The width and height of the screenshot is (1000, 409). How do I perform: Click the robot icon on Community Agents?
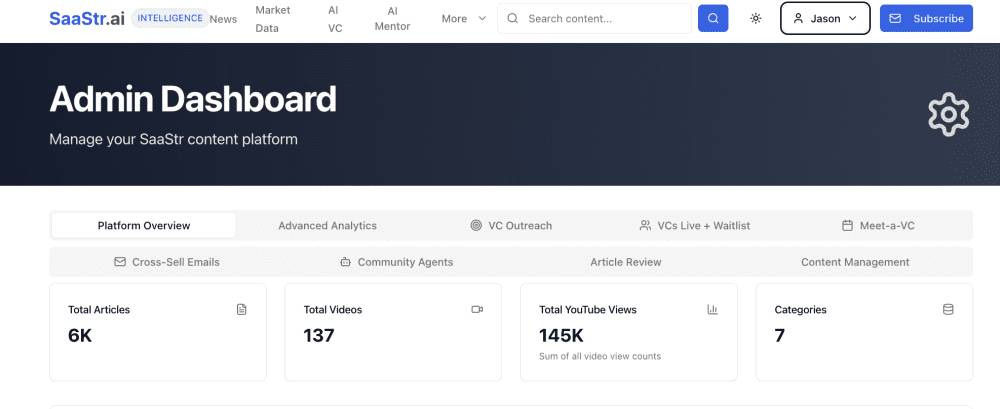pos(346,262)
